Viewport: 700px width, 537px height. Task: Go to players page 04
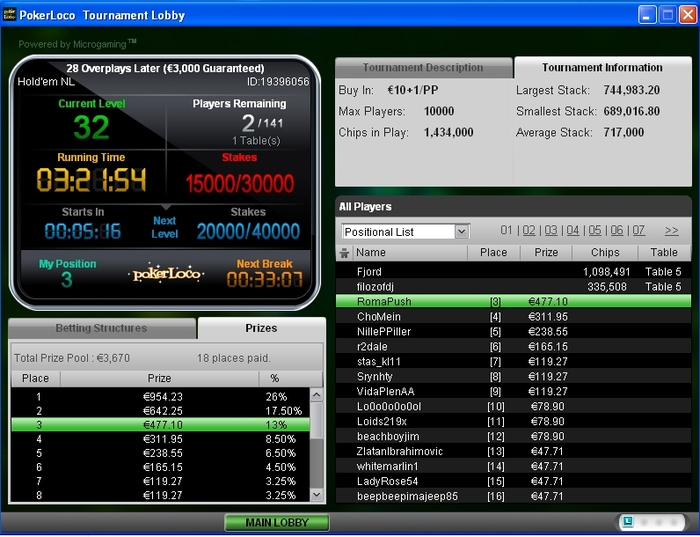(573, 230)
